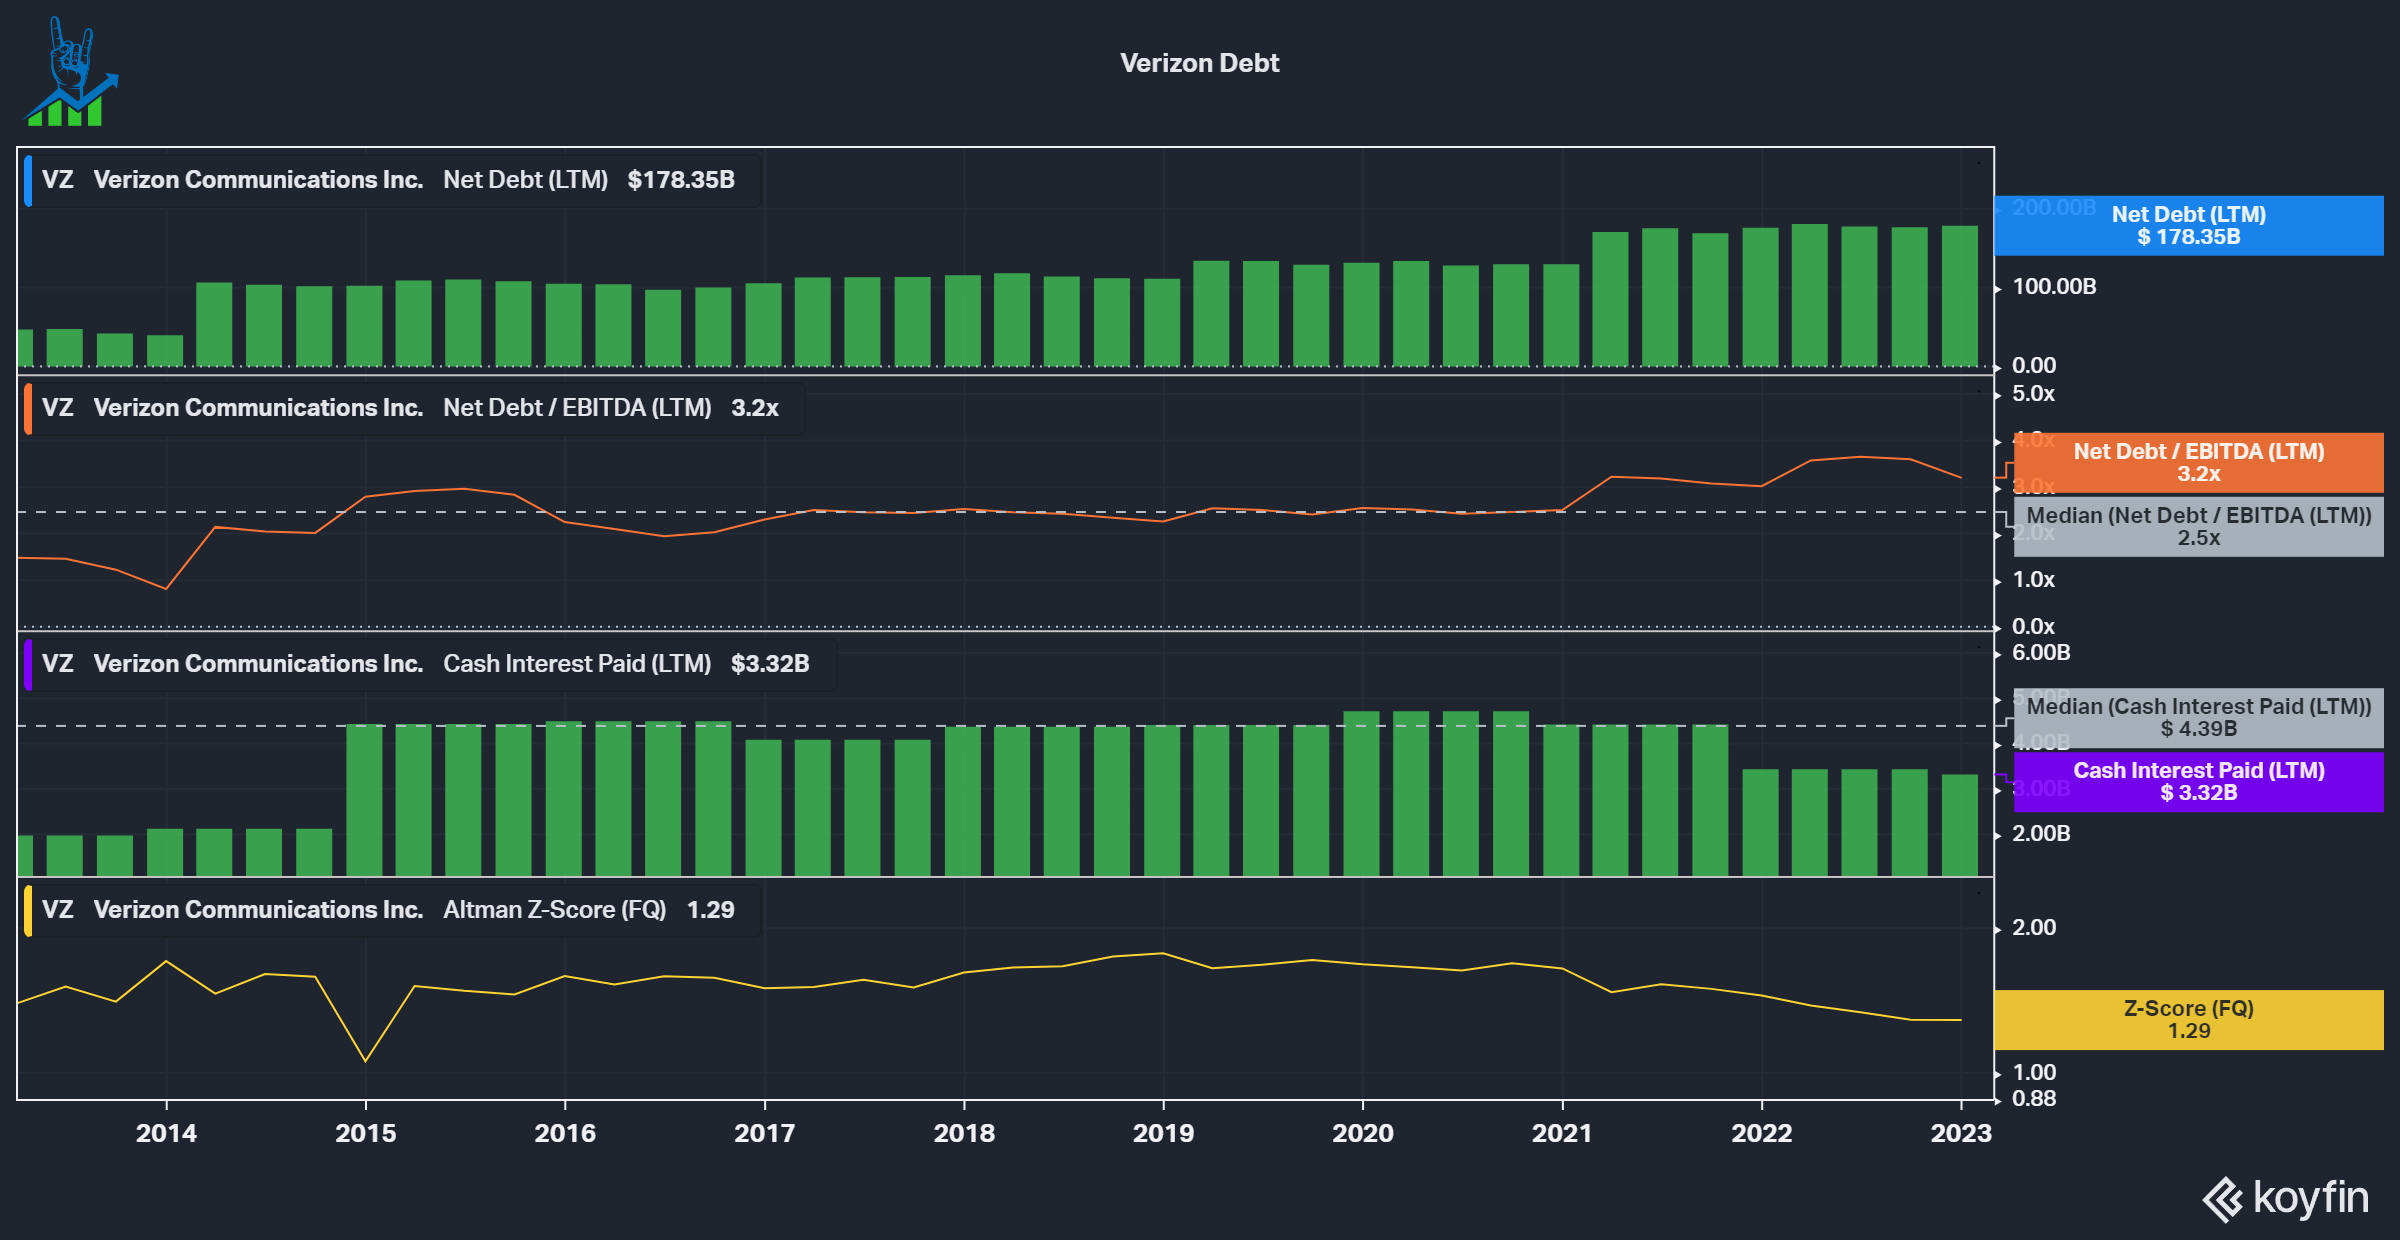Viewport: 2400px width, 1240px height.
Task: Select the Cash Interest Paid $3.32B legend
Action: point(429,664)
